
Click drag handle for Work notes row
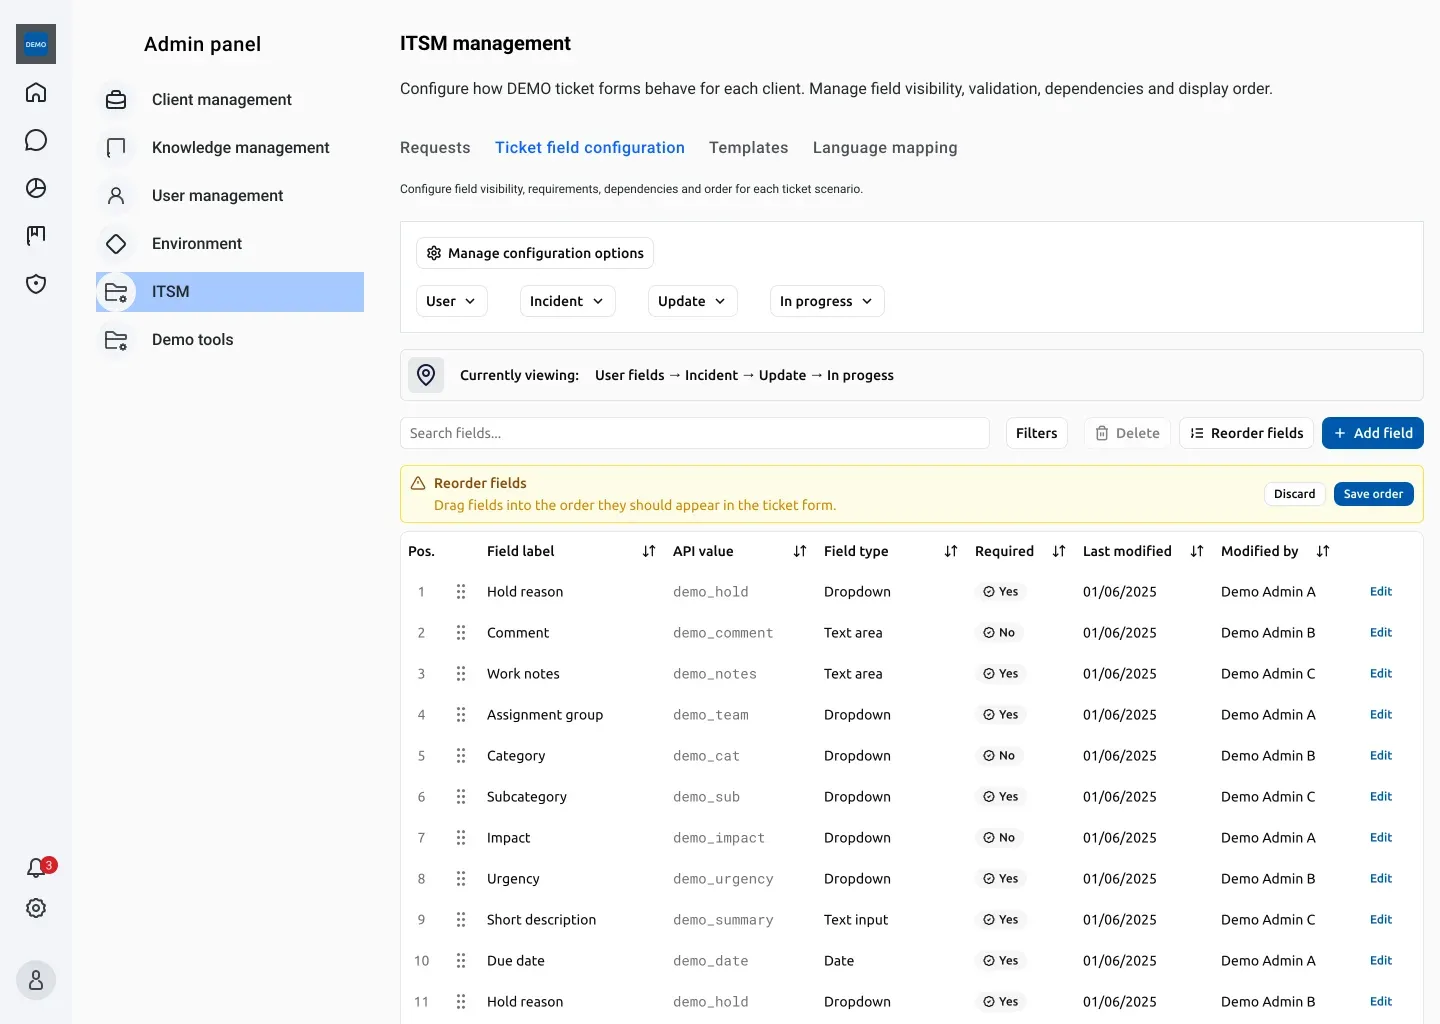tap(461, 674)
